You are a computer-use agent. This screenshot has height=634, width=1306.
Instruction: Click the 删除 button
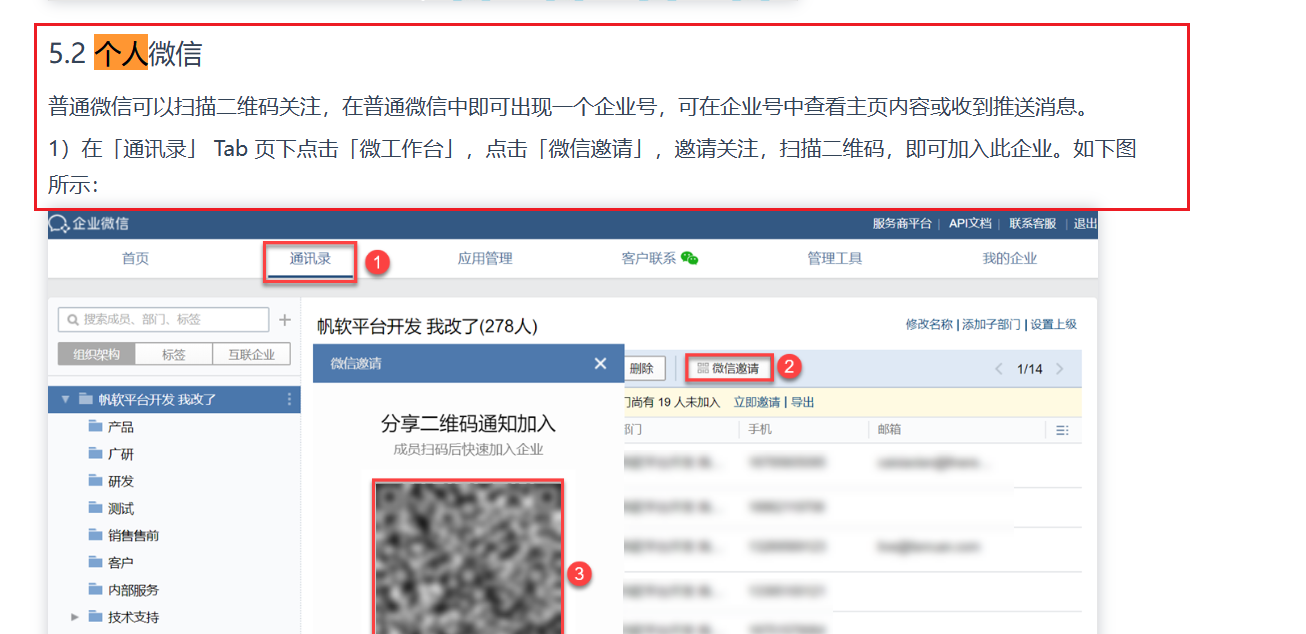[642, 368]
